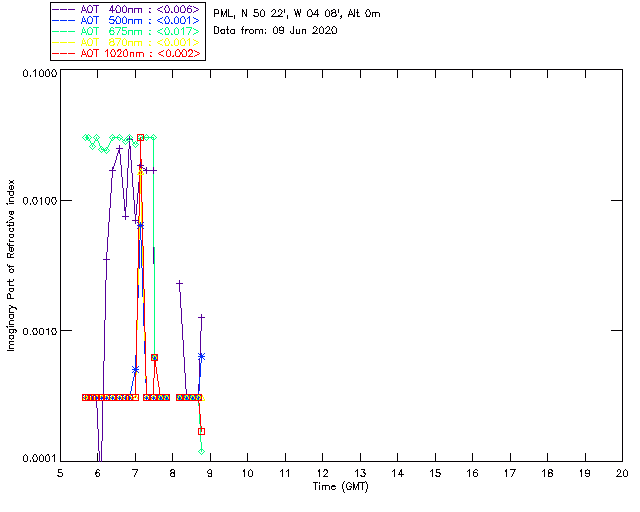Click the x-axis tick label 19
The height and width of the screenshot is (512, 640).
pos(585,473)
